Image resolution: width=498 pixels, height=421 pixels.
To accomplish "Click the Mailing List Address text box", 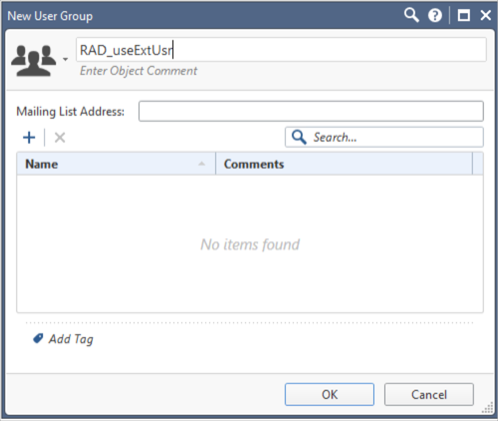I will click(x=311, y=111).
